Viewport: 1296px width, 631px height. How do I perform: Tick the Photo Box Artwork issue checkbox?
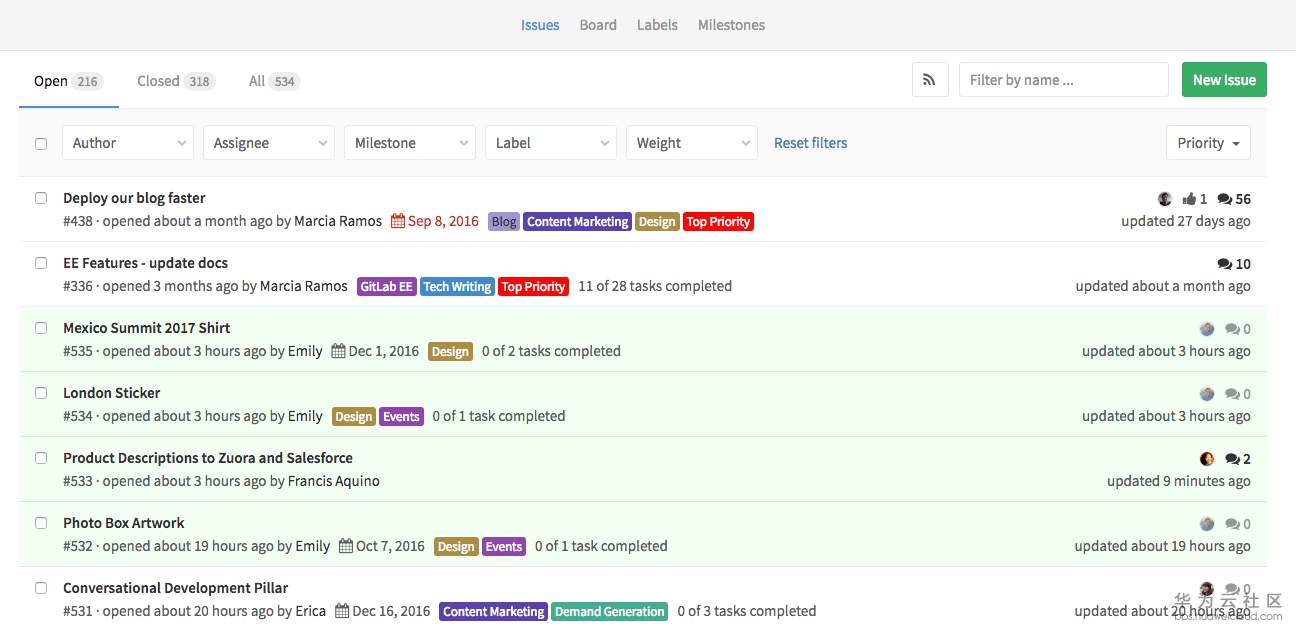click(x=41, y=523)
